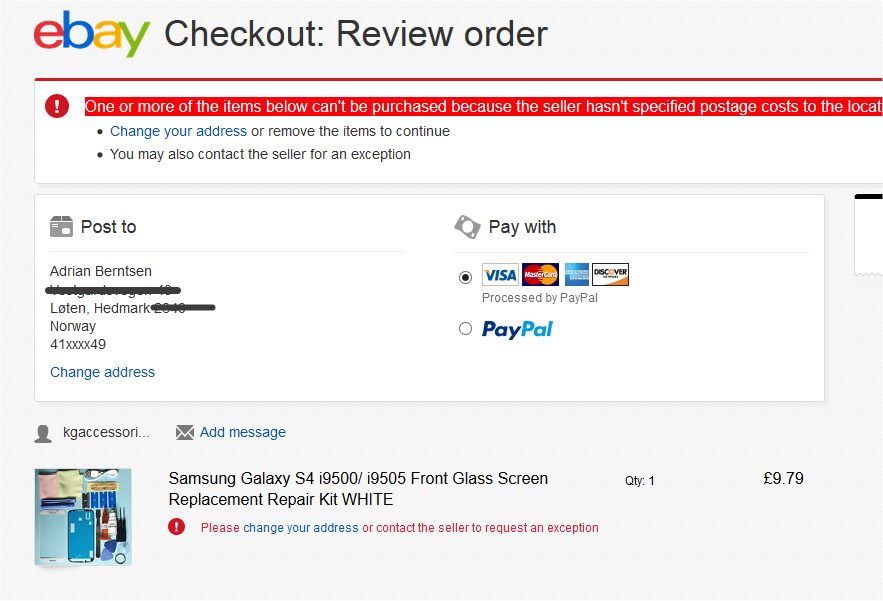Click the MasterCard logo
Screen dimensions: 883x601
tap(540, 275)
